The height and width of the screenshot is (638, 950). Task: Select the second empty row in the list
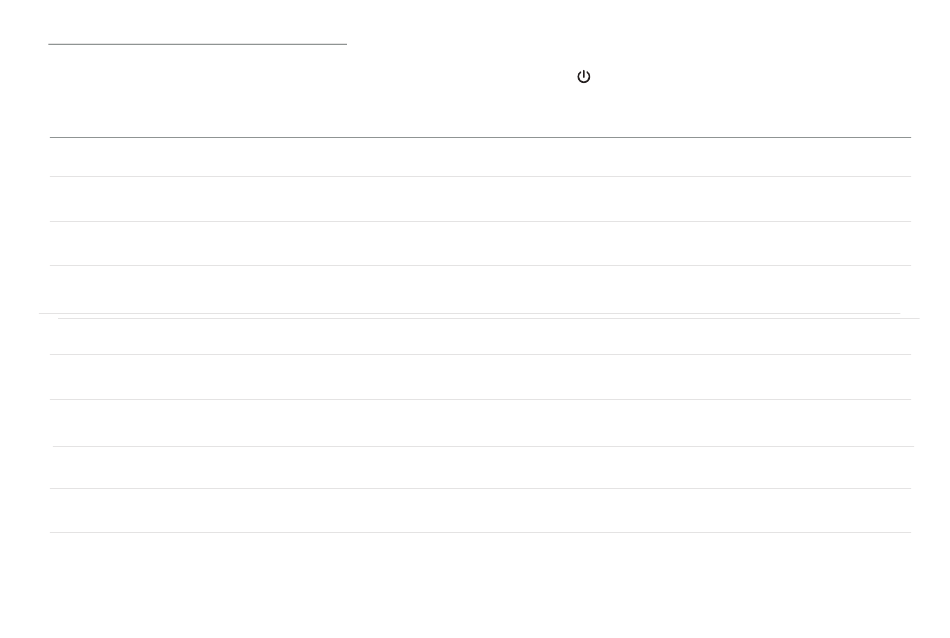(480, 199)
